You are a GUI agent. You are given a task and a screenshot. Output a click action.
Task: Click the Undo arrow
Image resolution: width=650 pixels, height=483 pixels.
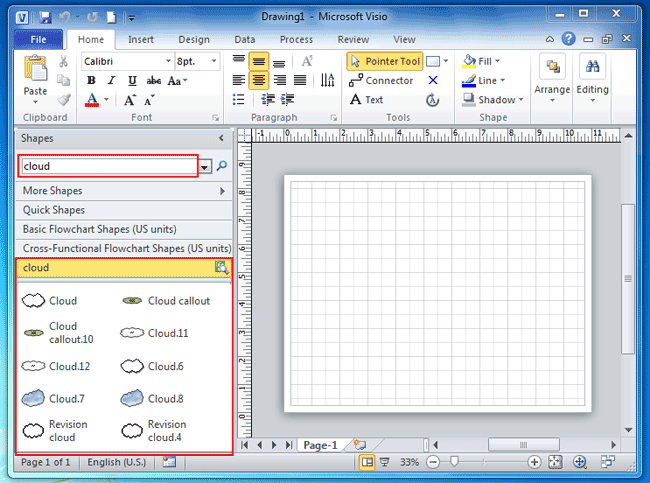64,17
